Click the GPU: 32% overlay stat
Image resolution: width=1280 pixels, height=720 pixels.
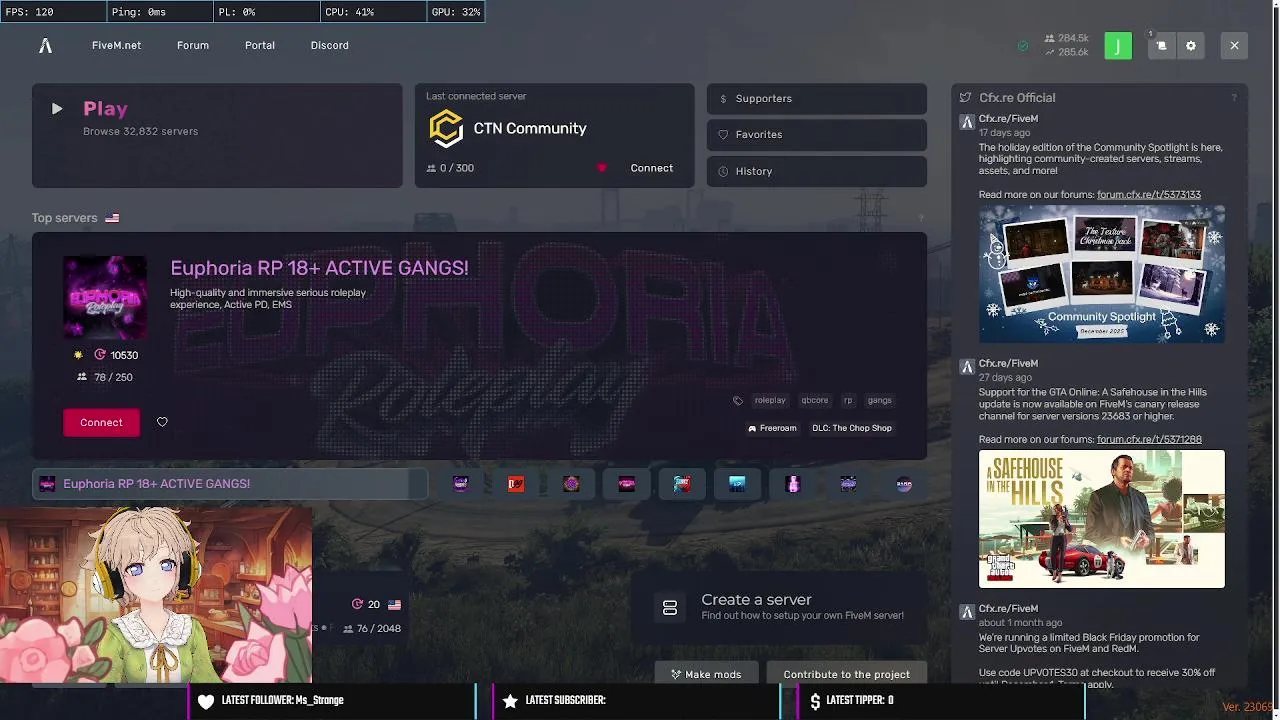click(456, 12)
